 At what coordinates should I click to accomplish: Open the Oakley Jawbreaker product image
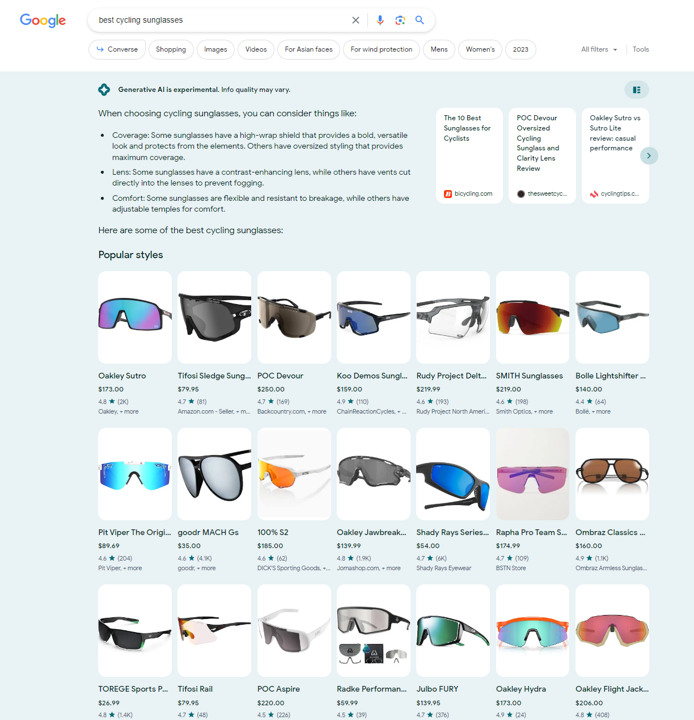pos(373,474)
